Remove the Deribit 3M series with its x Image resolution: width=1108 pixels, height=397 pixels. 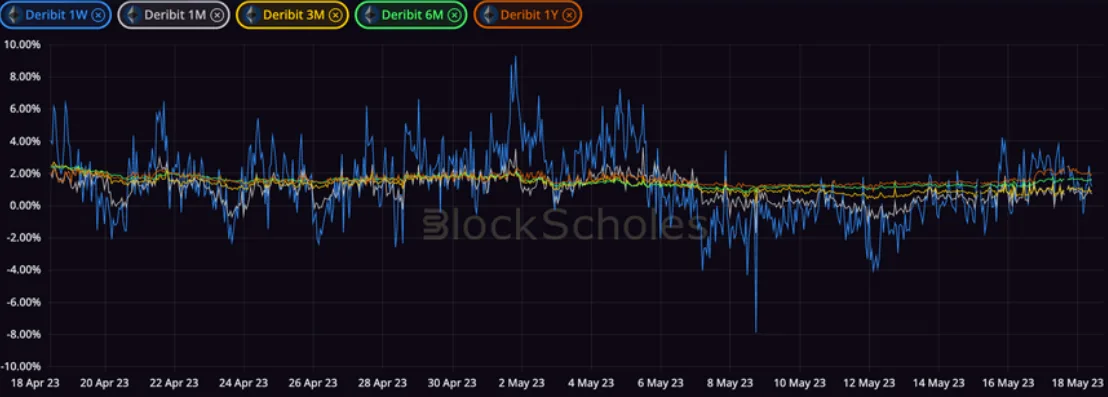coord(336,14)
